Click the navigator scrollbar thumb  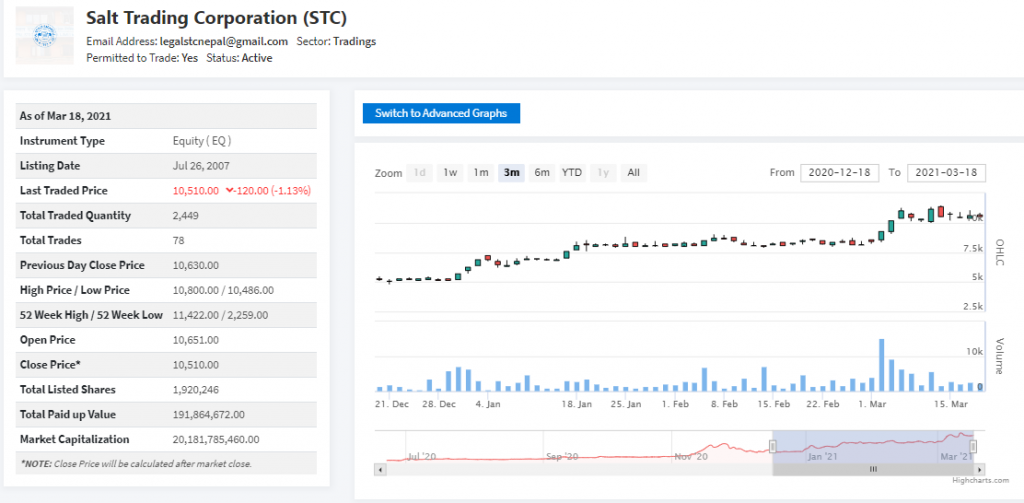click(x=872, y=469)
